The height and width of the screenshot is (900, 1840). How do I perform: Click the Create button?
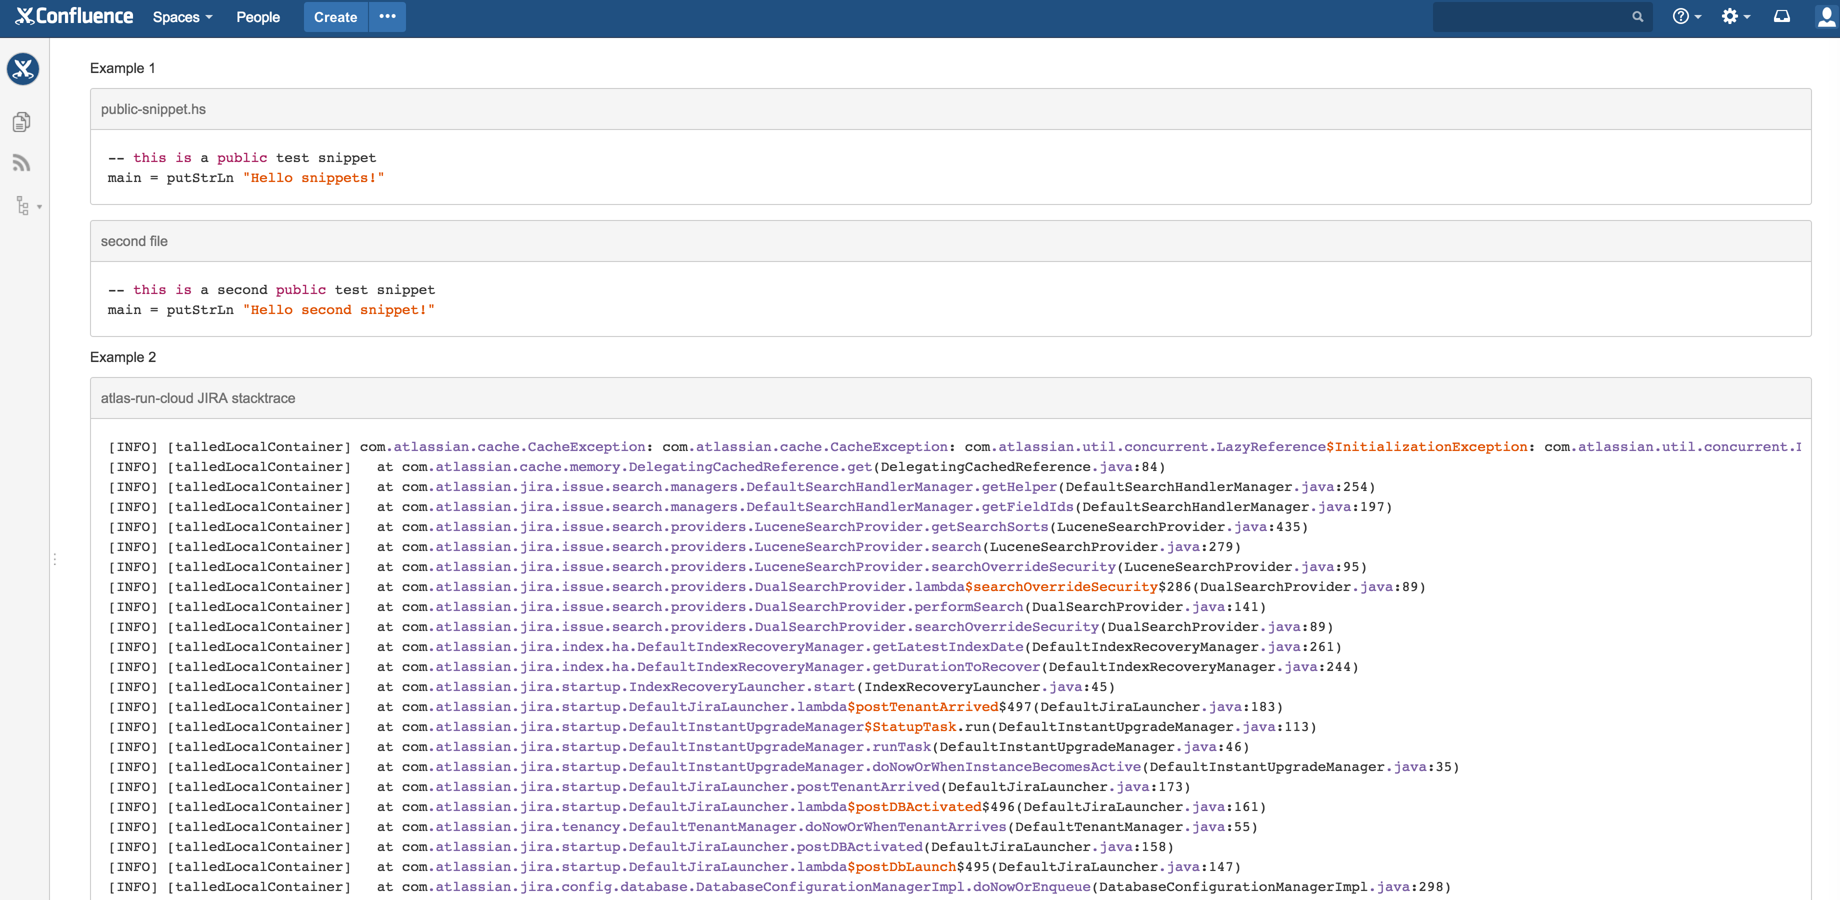(335, 17)
